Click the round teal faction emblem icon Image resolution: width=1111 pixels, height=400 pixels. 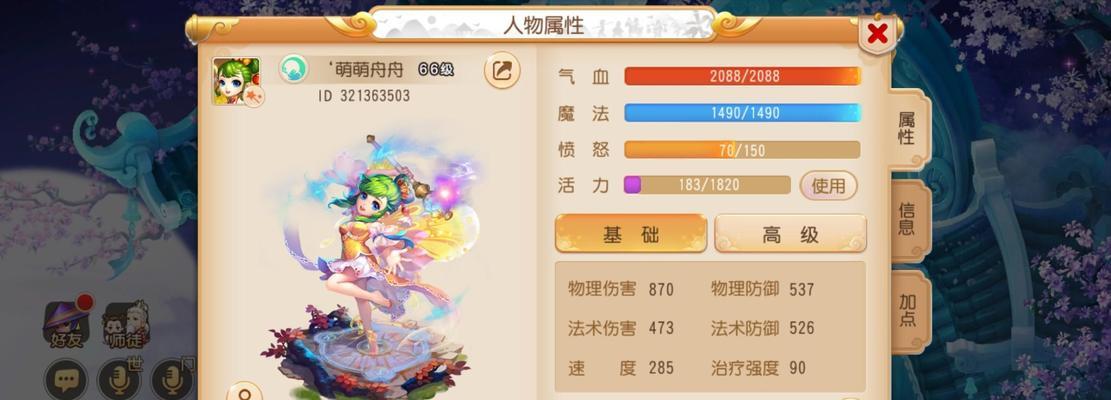click(x=293, y=69)
